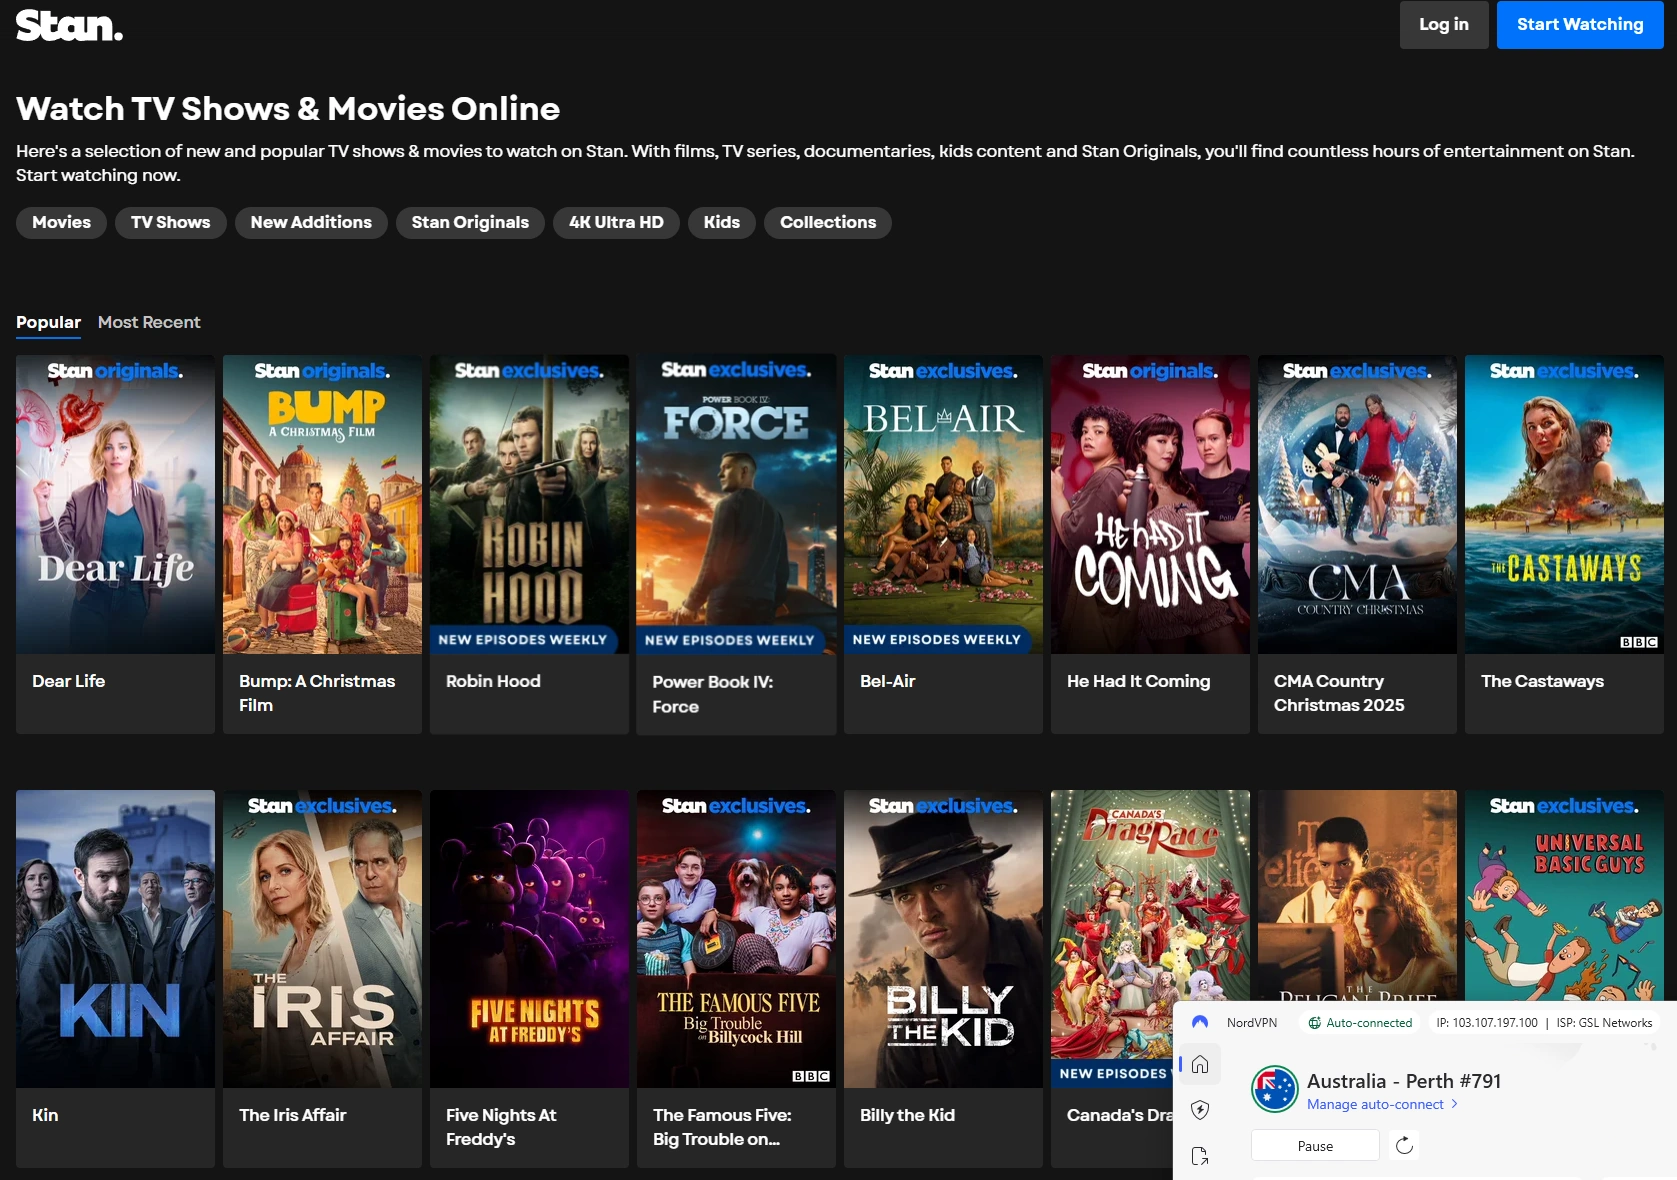This screenshot has height=1180, width=1677.
Task: Select the TV Shows category pill
Action: 171,222
